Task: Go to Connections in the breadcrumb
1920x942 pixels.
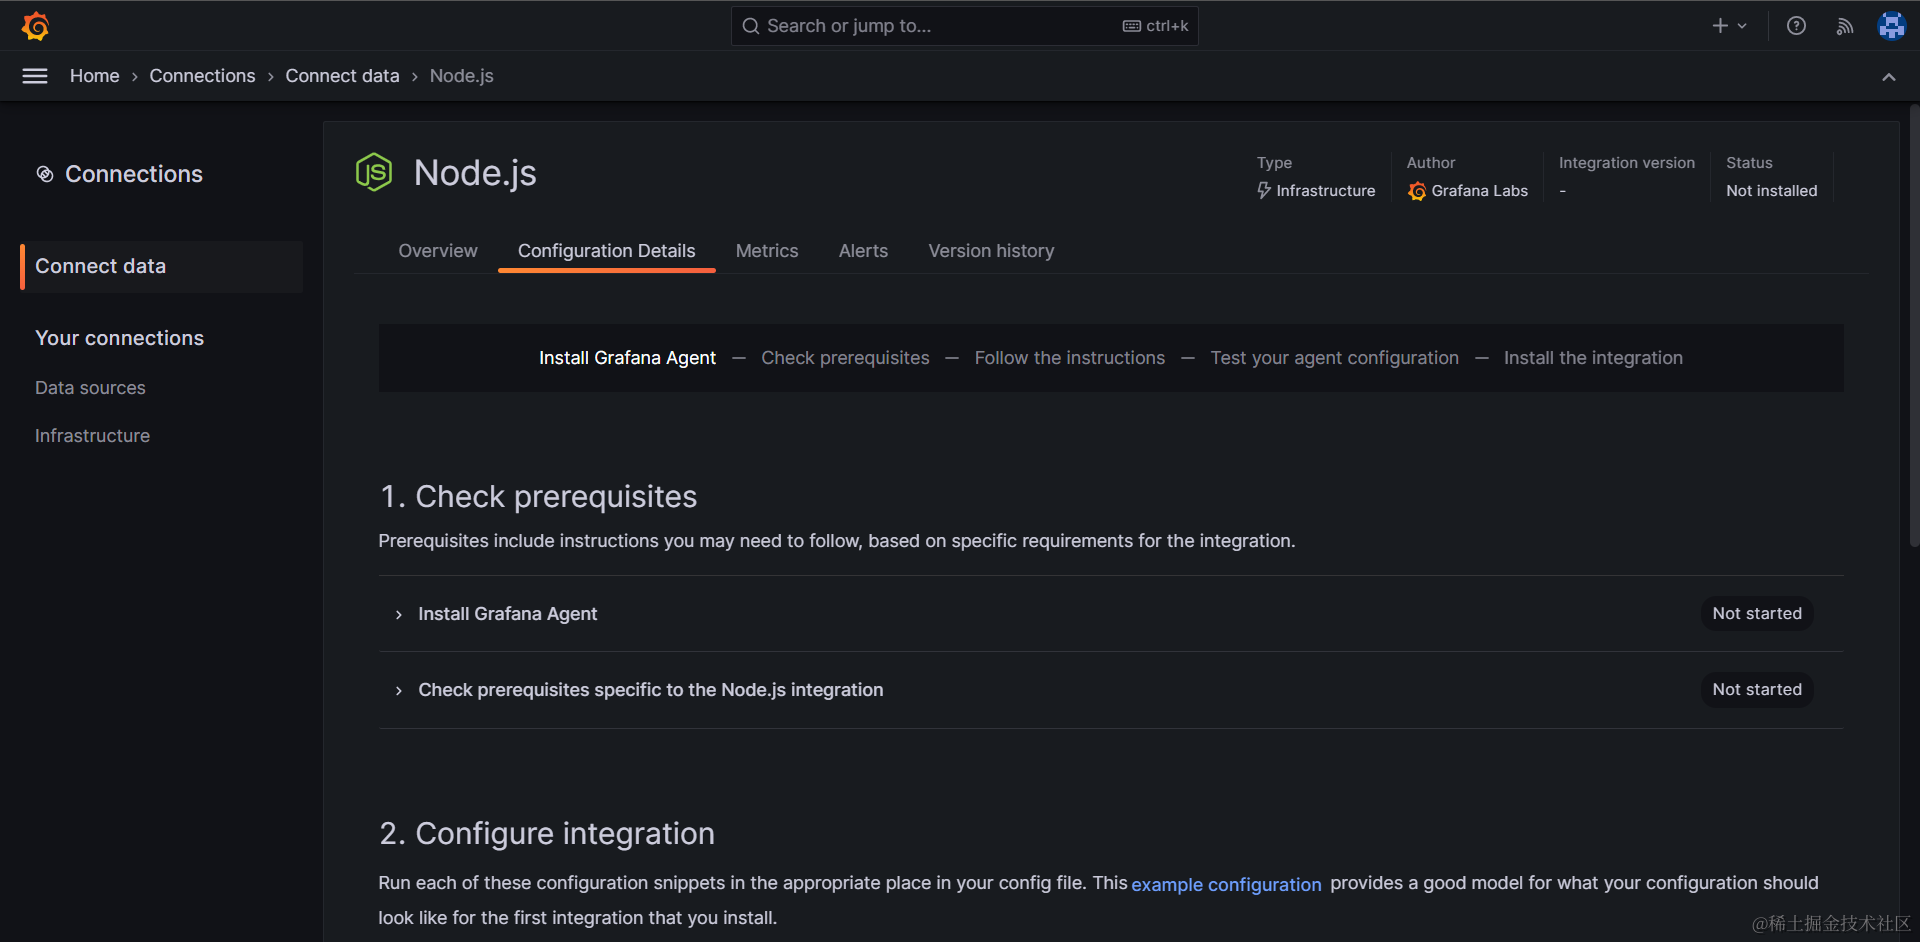Action: coord(202,76)
